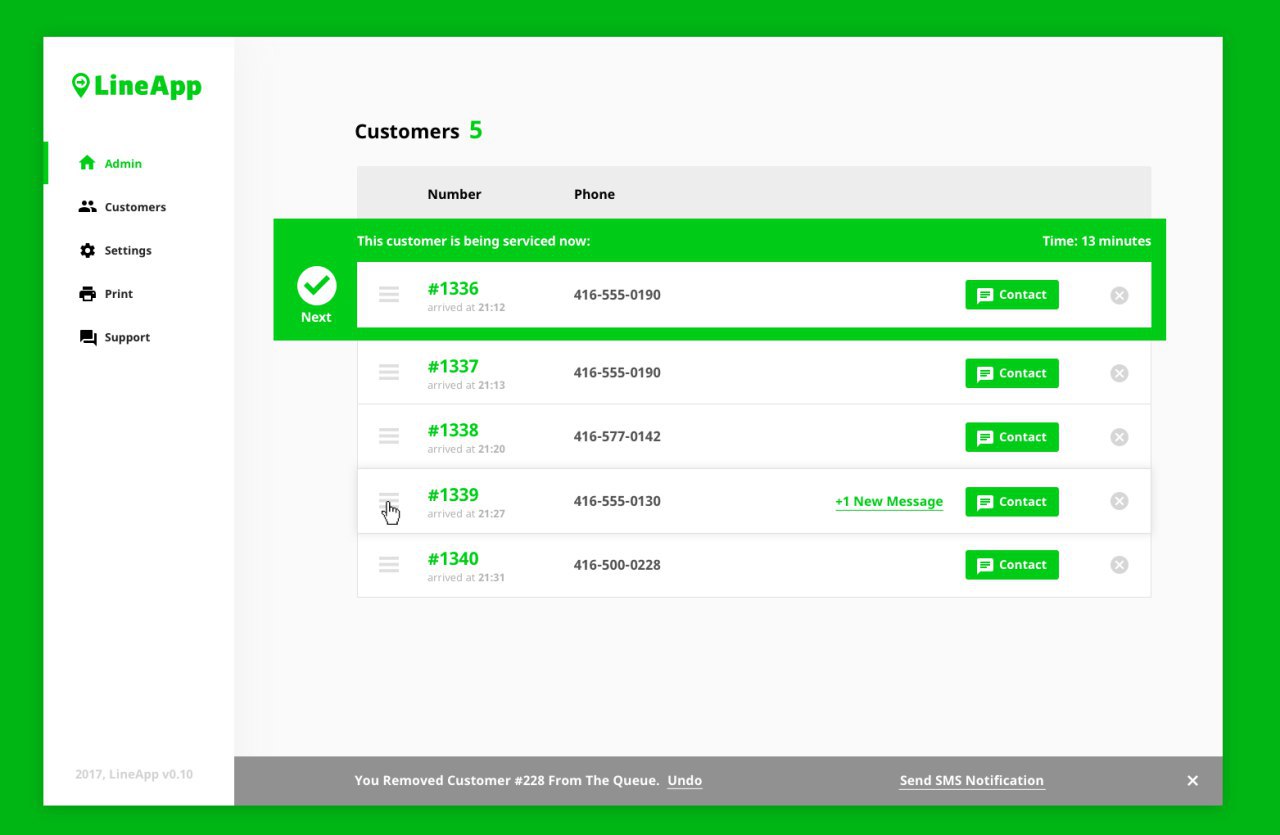
Task: Open Settings from sidebar
Action: [x=115, y=250]
